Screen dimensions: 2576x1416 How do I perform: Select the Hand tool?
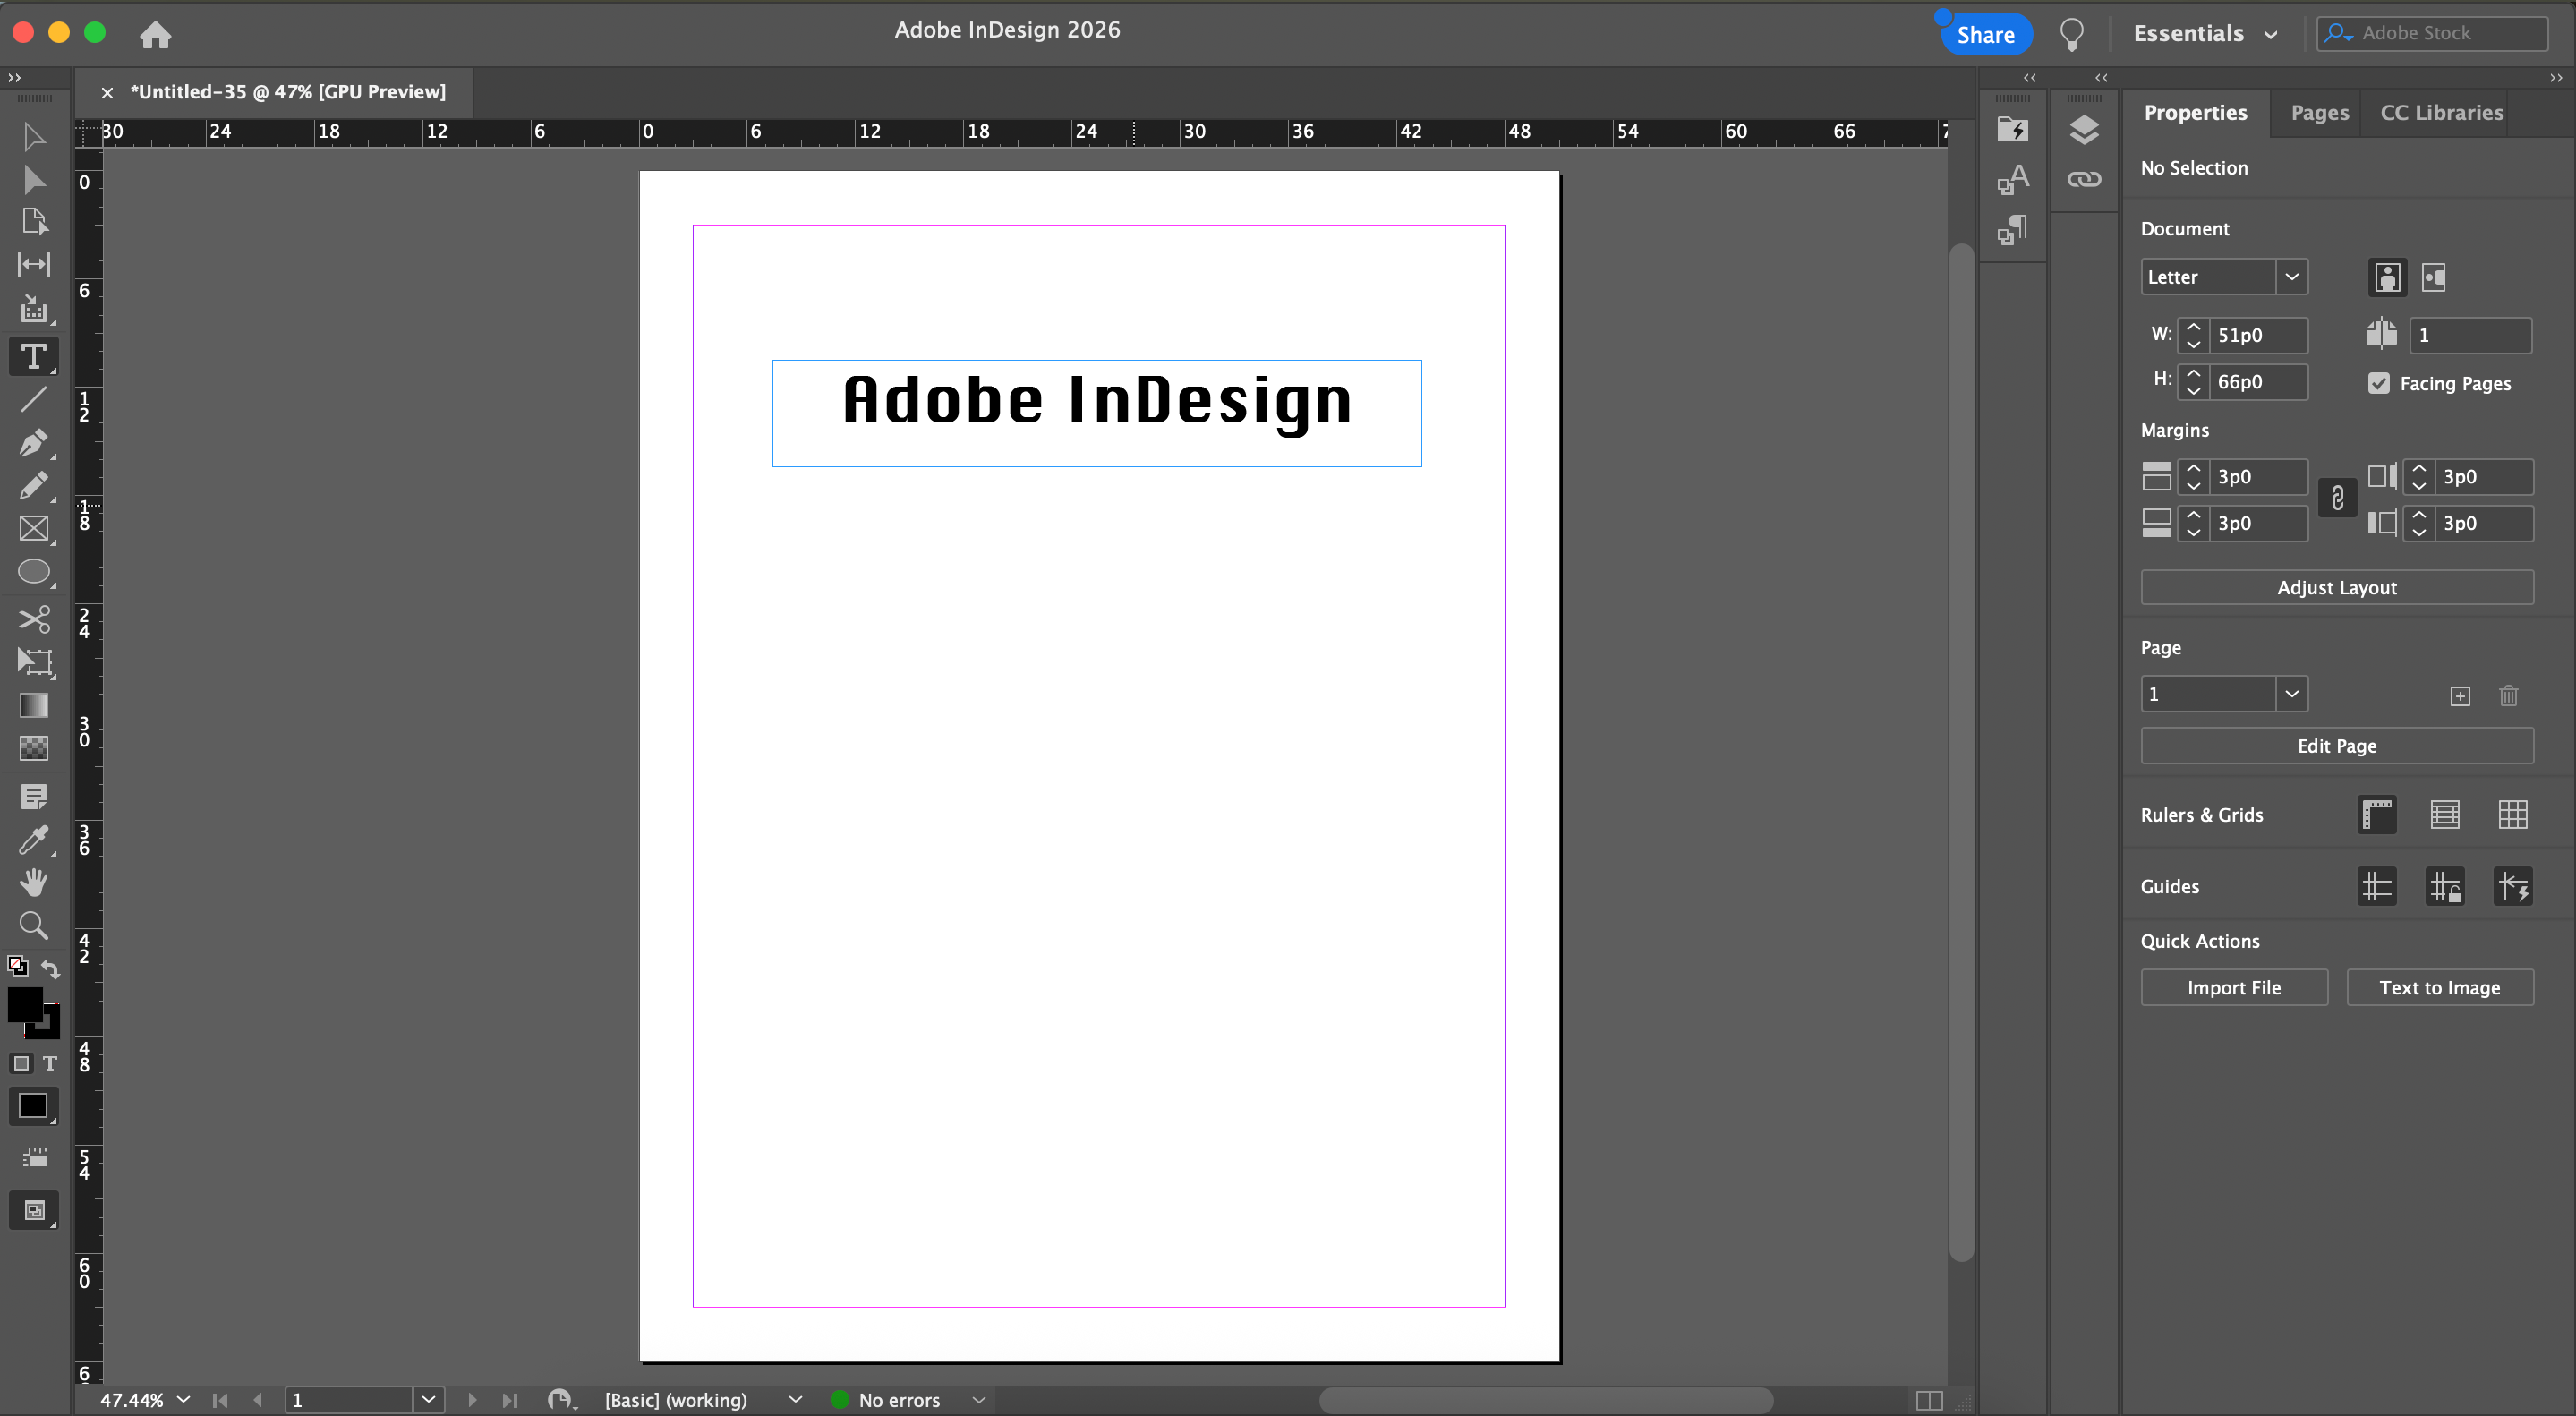[33, 882]
